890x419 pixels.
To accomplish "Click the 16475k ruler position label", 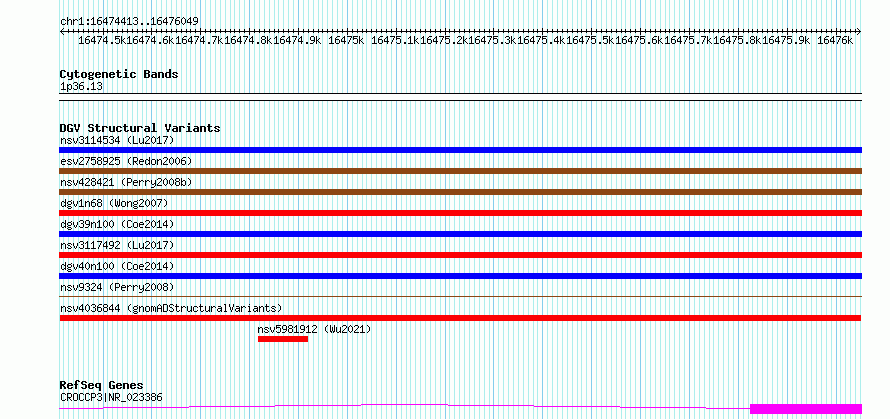I will click(346, 40).
